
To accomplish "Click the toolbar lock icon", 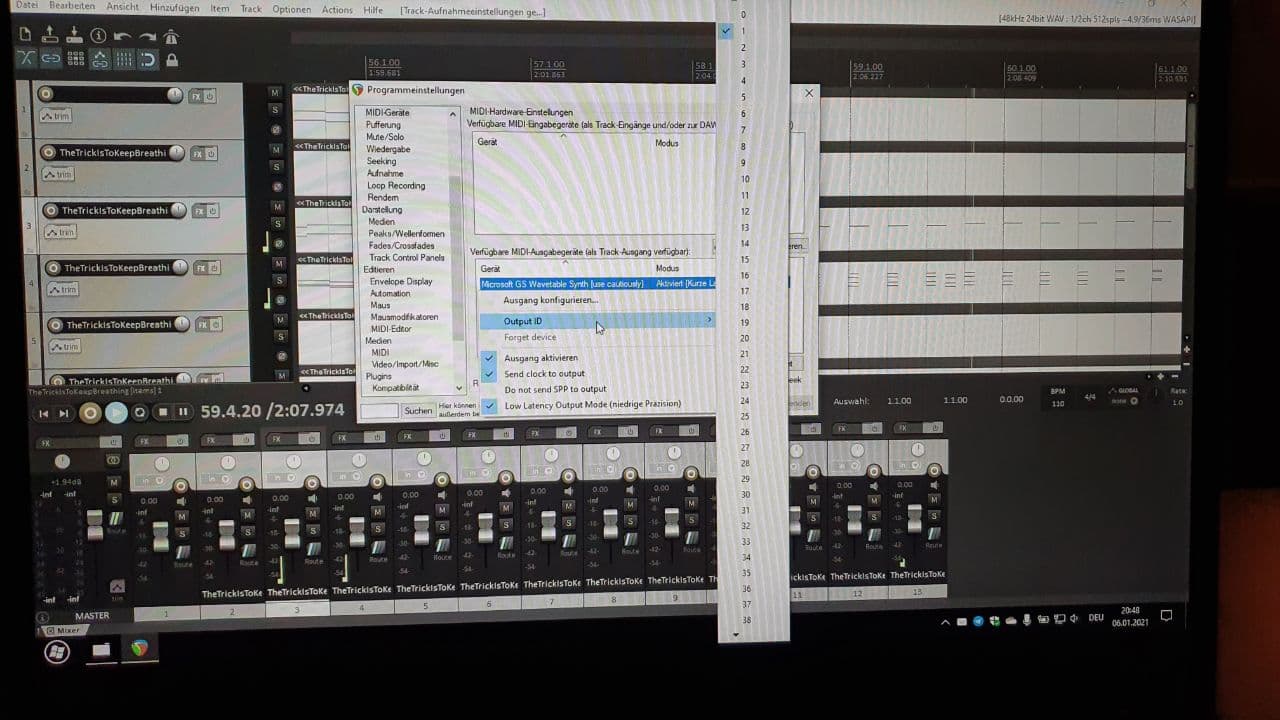I will (172, 60).
